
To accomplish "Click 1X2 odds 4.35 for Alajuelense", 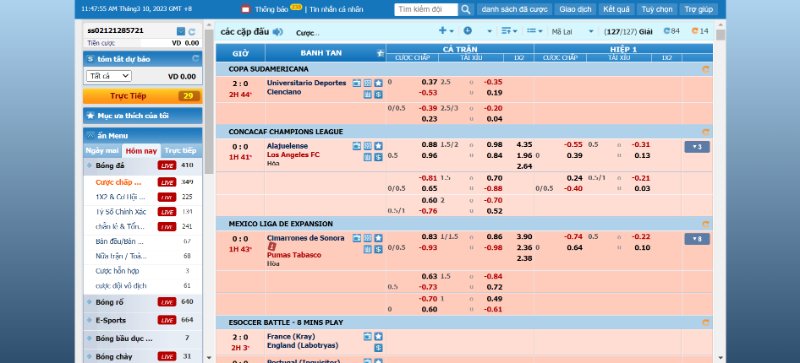I will tap(524, 144).
